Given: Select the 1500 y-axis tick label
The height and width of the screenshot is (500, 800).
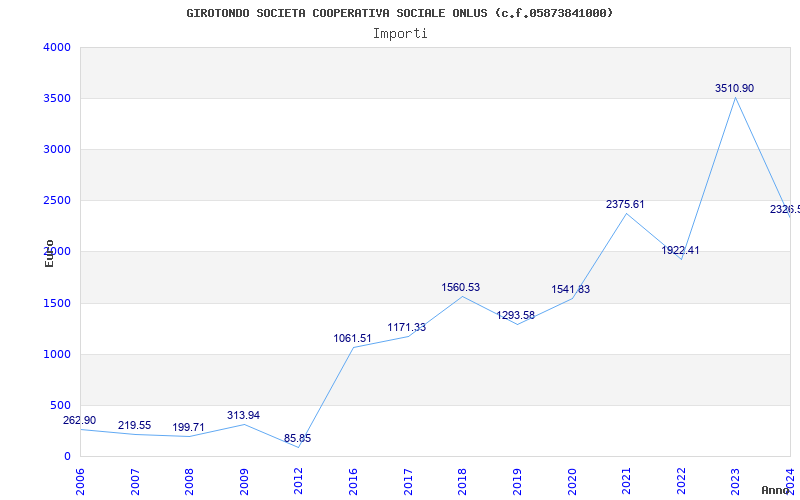Looking at the screenshot, I should tap(57, 304).
